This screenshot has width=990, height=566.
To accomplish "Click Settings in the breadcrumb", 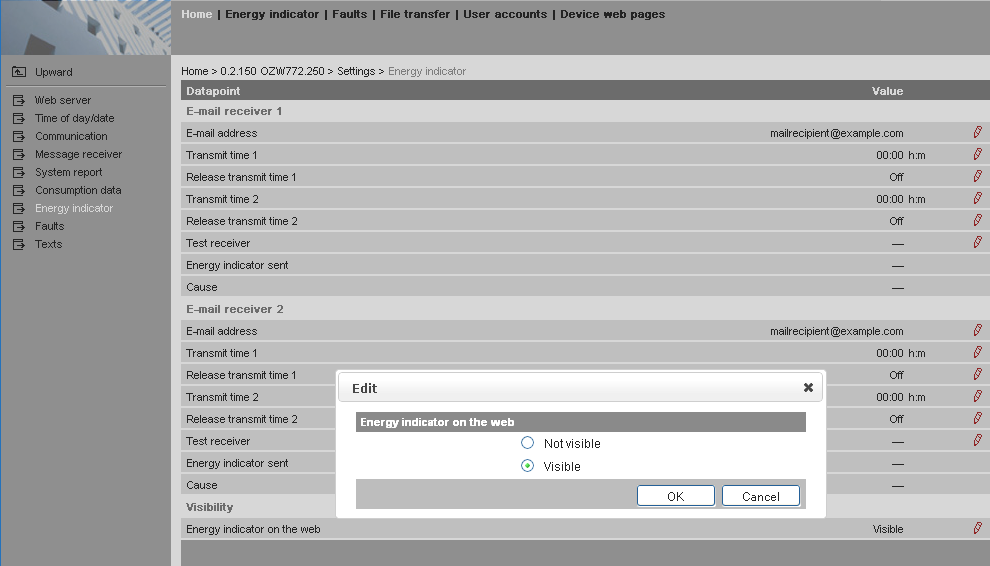I will coord(356,71).
